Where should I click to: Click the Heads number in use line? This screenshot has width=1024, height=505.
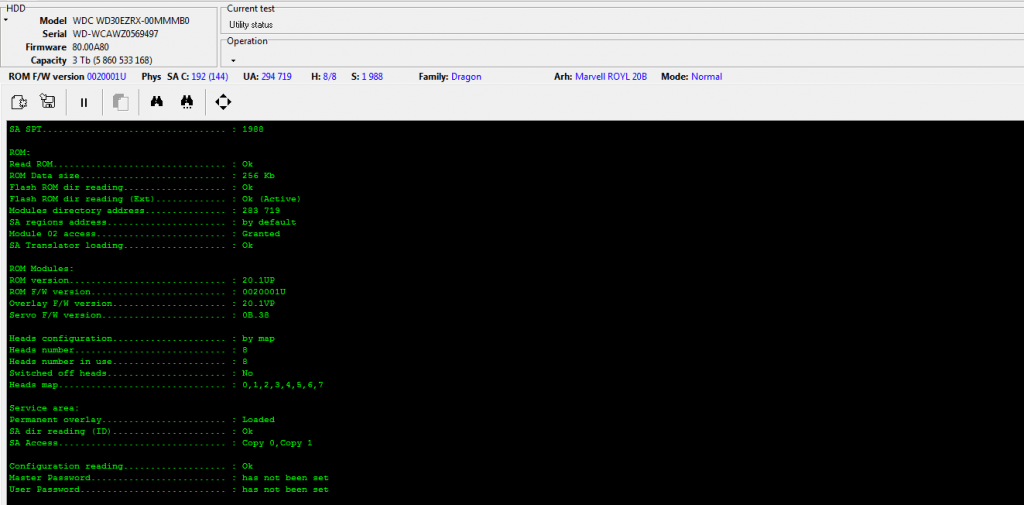(129, 361)
